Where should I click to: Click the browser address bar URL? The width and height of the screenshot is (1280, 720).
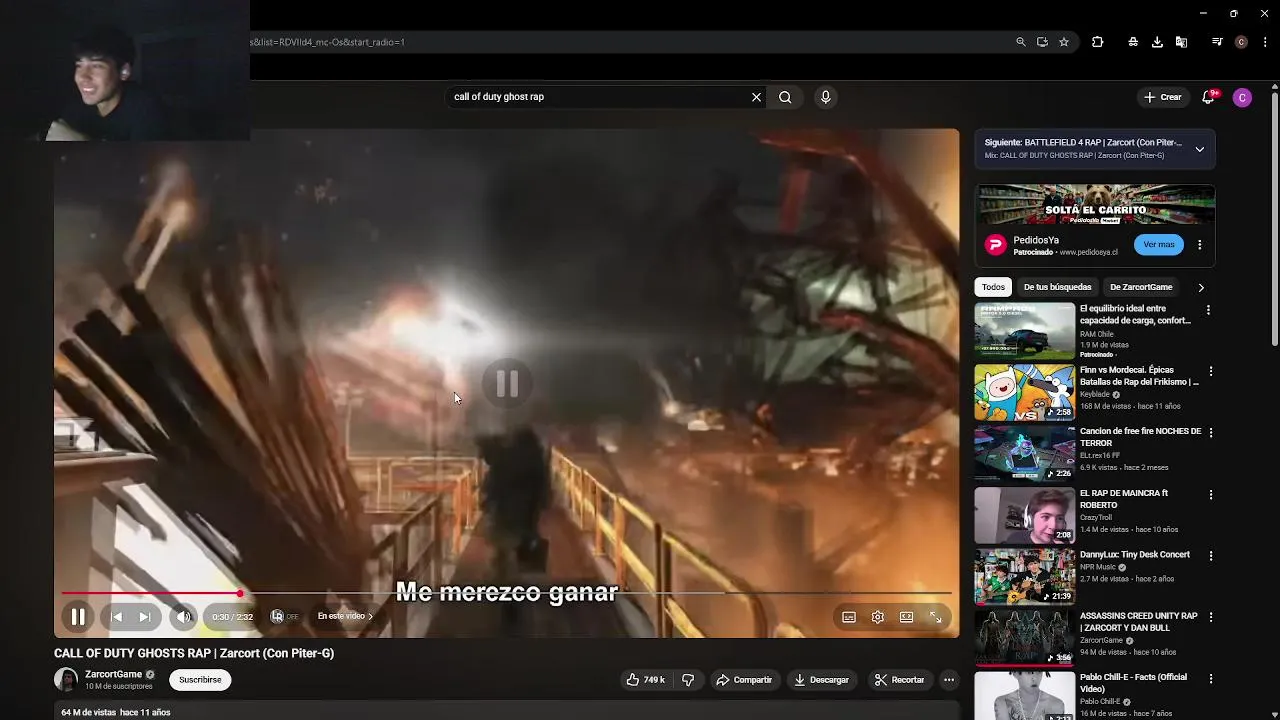pyautogui.click(x=328, y=42)
